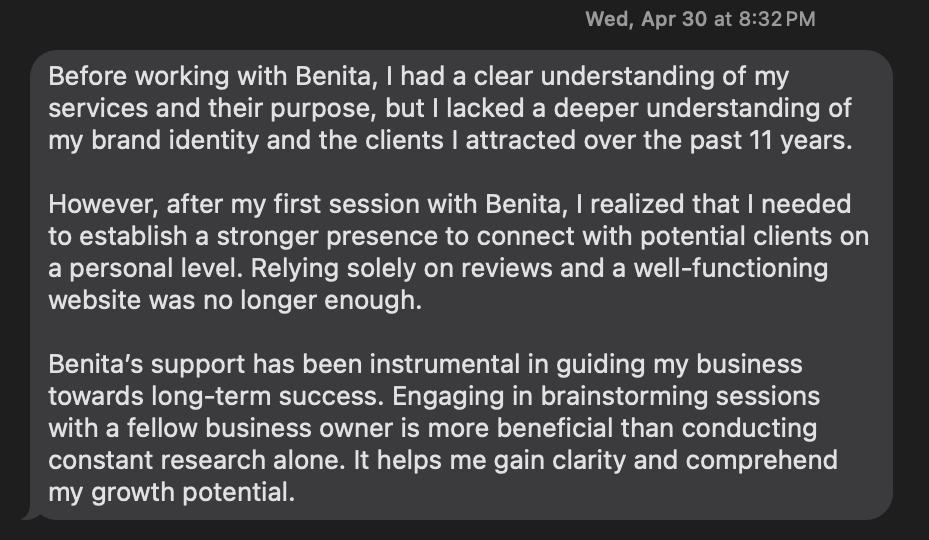The width and height of the screenshot is (929, 540).
Task: Select the gray message bubble tail
Action: point(33,513)
